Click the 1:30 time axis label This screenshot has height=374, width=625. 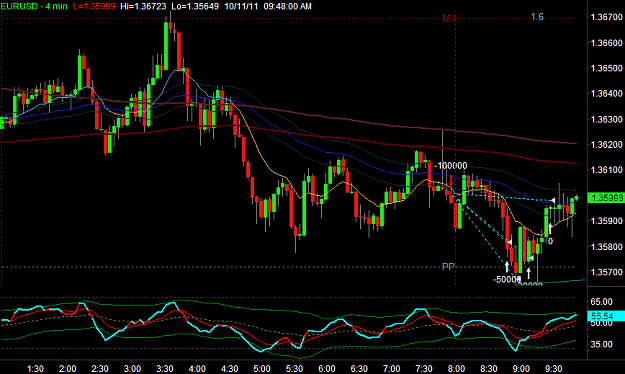35,368
